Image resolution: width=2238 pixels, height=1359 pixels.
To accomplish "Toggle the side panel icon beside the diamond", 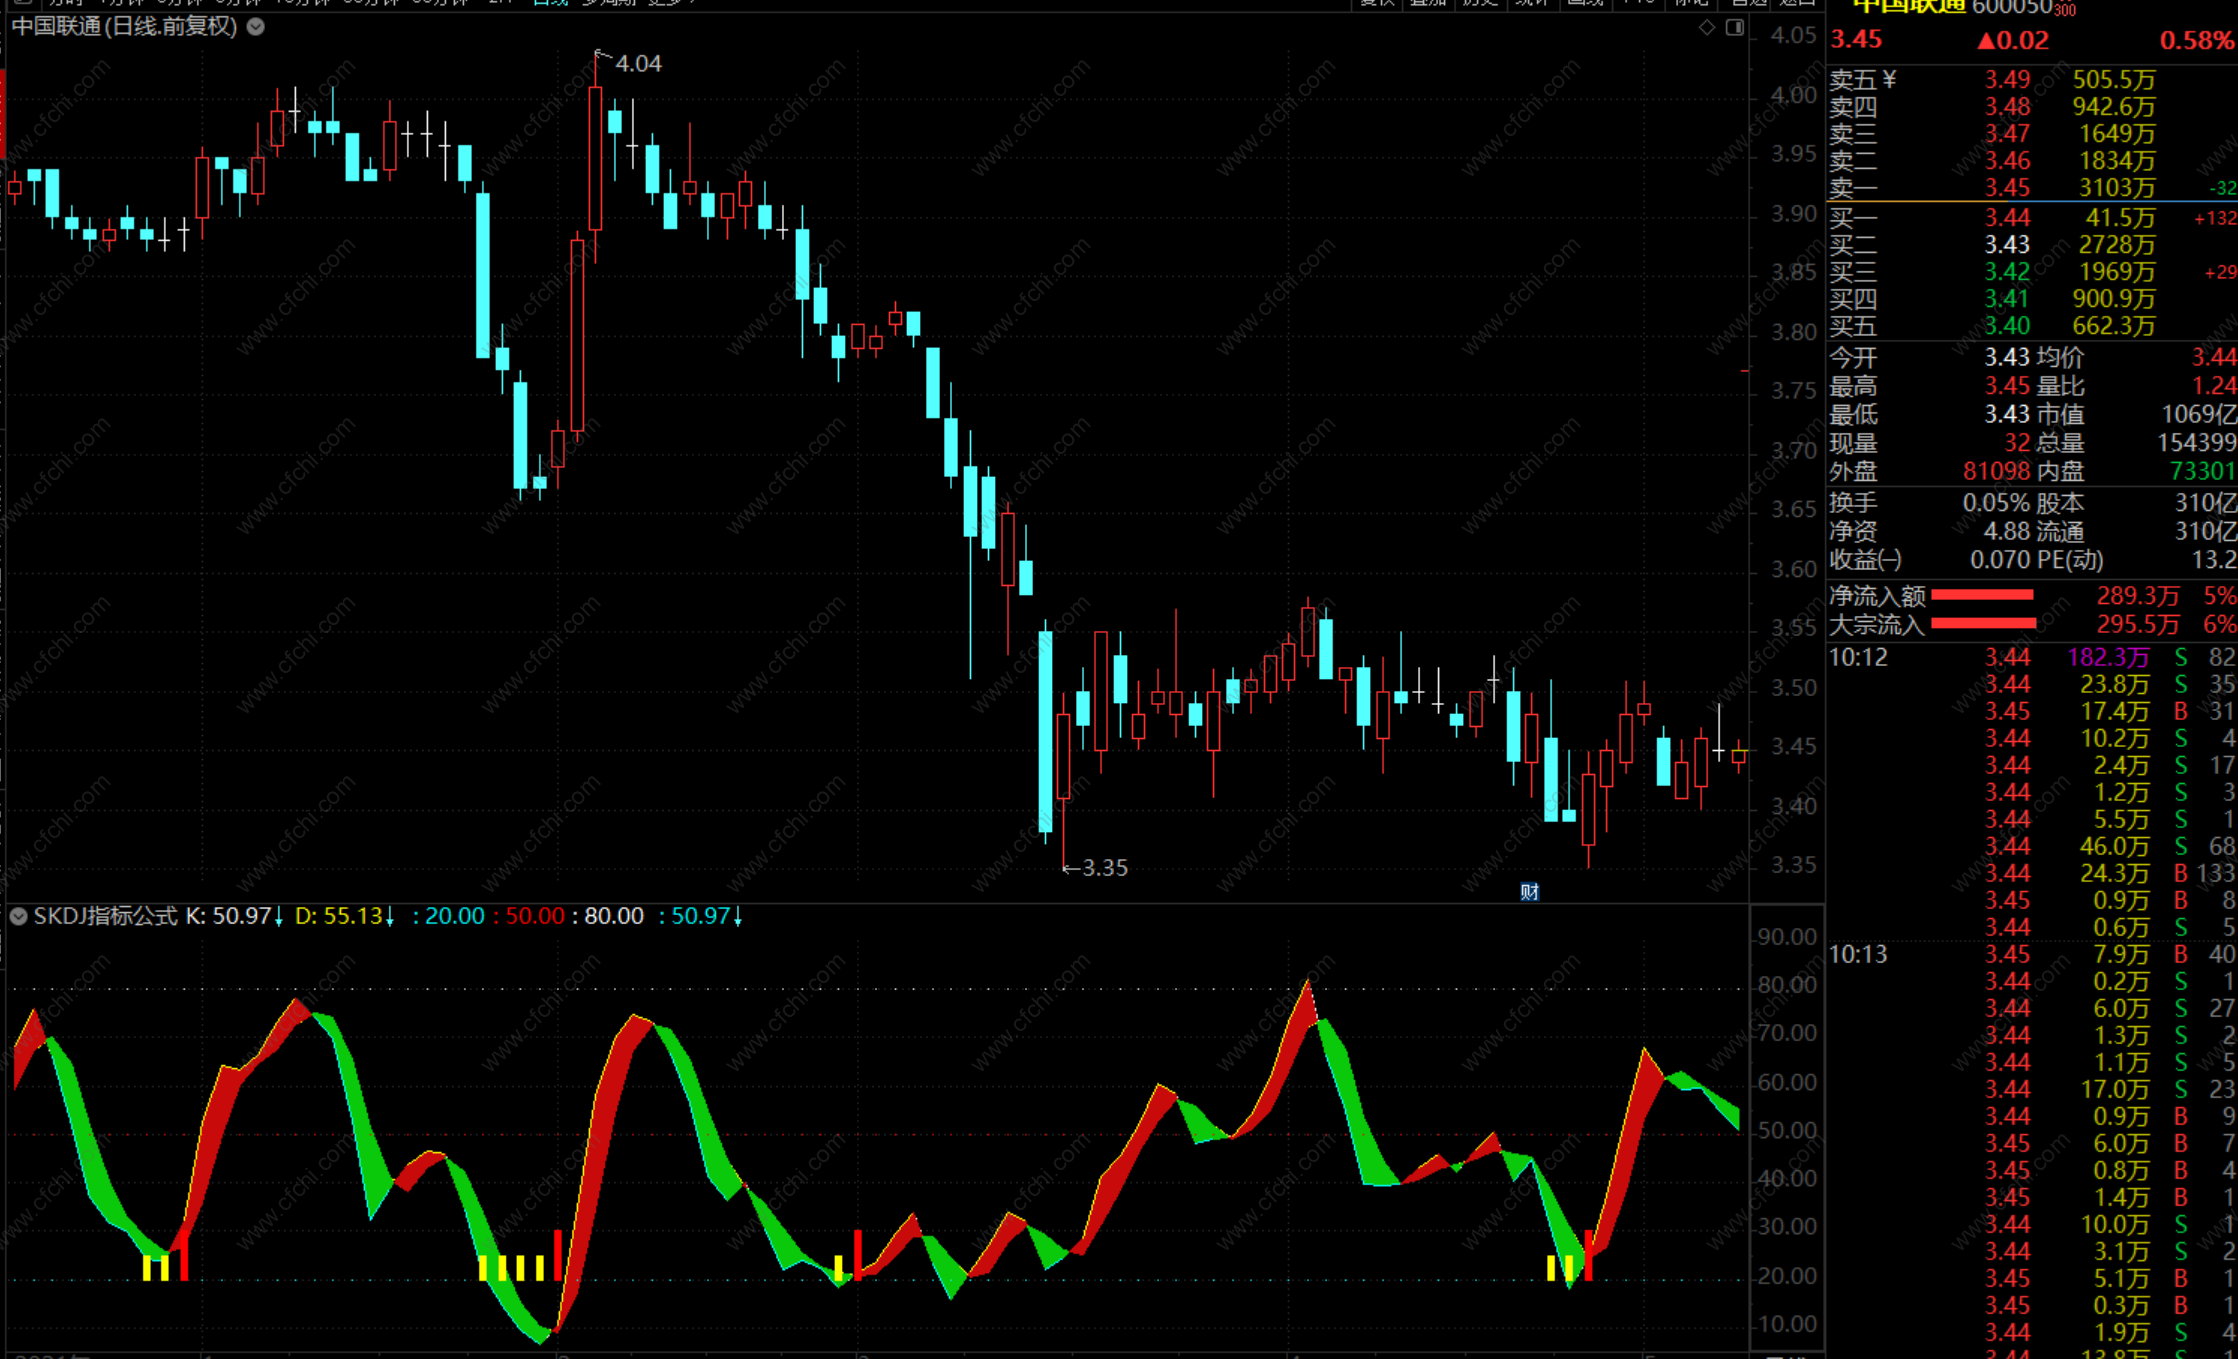I will 1735,28.
